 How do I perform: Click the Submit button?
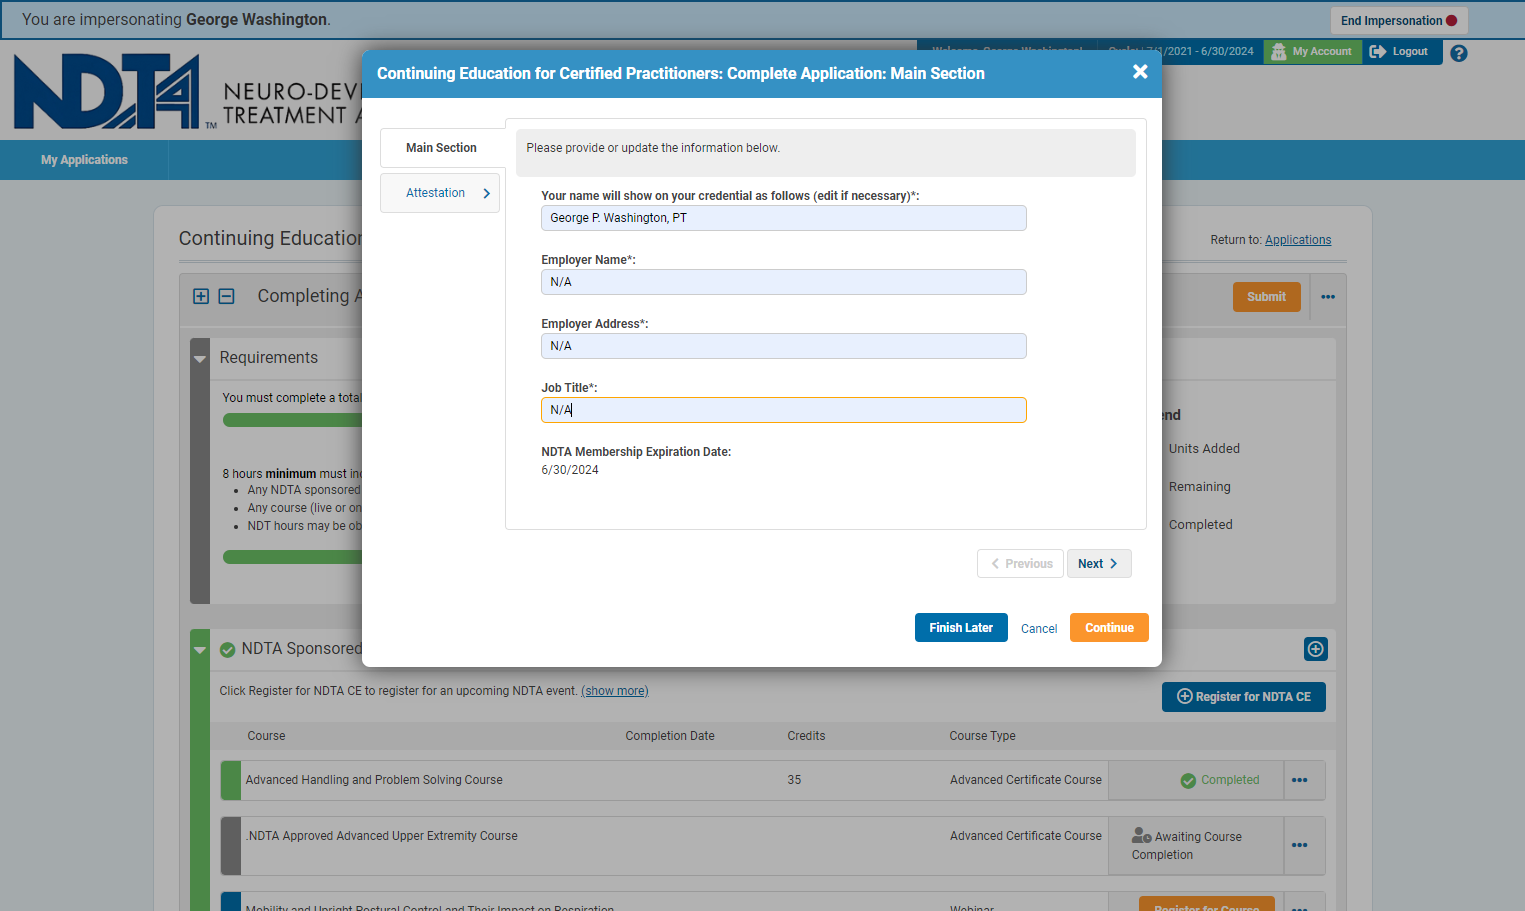click(1266, 297)
